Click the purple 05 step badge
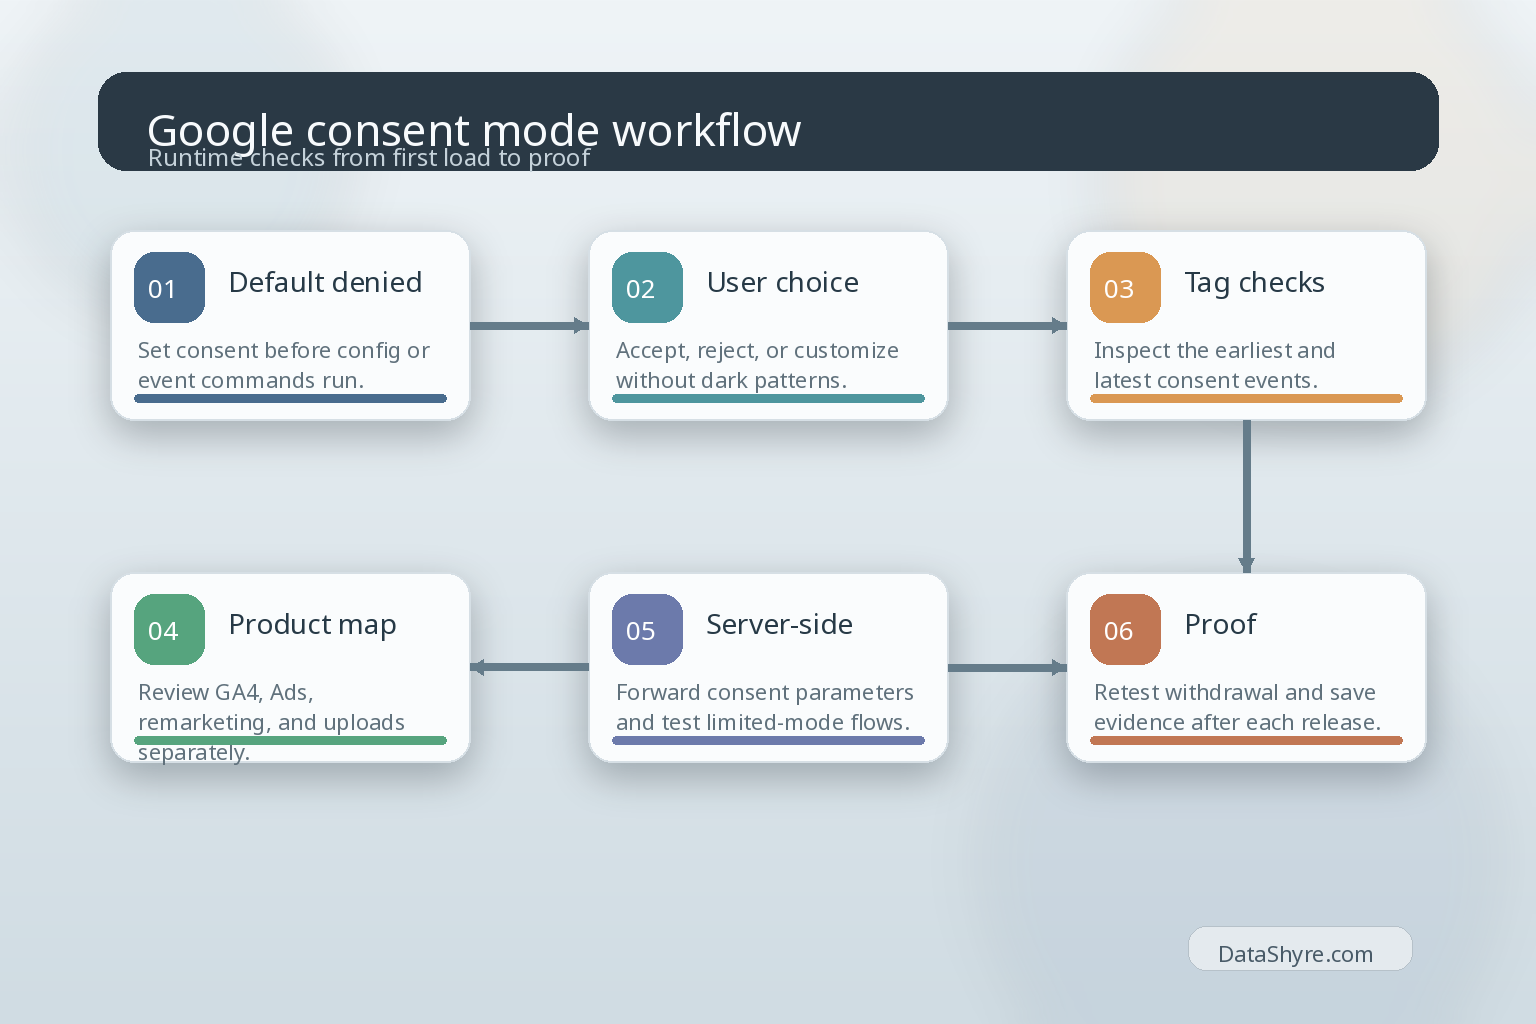This screenshot has height=1024, width=1536. click(x=647, y=630)
